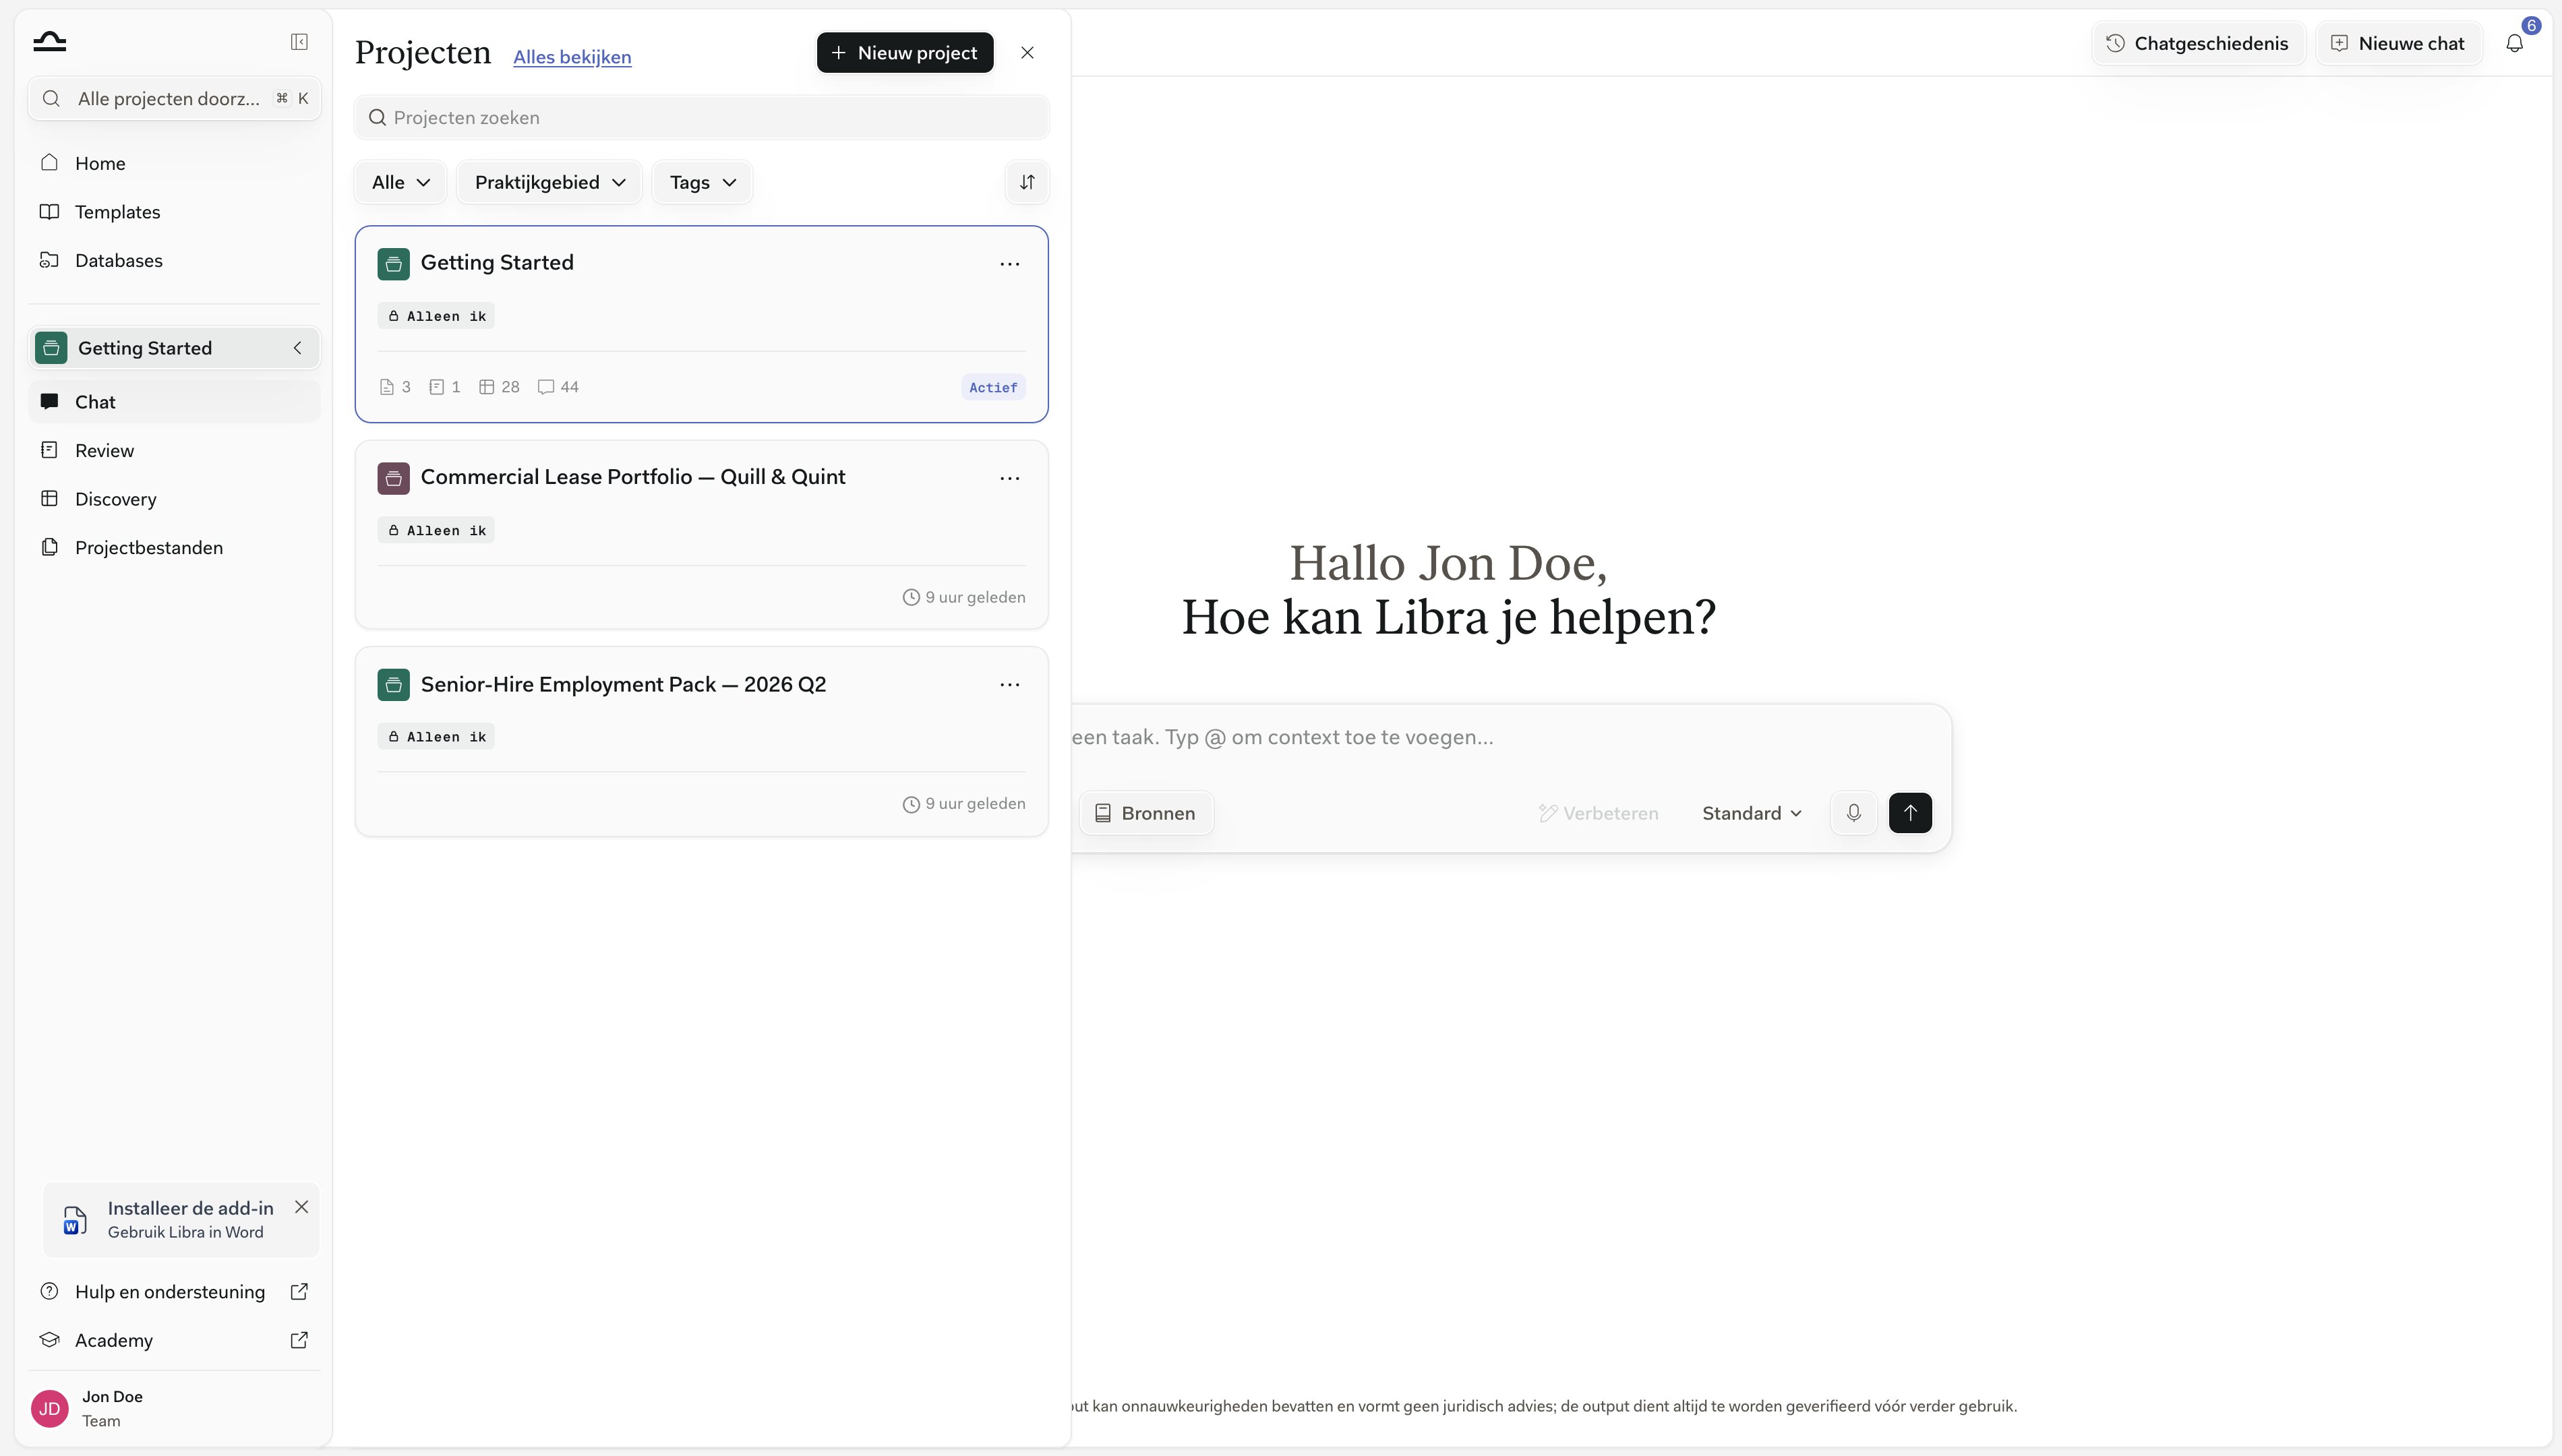This screenshot has width=2562, height=1456.
Task: Dismiss the Installeer de add-in banner
Action: [x=301, y=1207]
